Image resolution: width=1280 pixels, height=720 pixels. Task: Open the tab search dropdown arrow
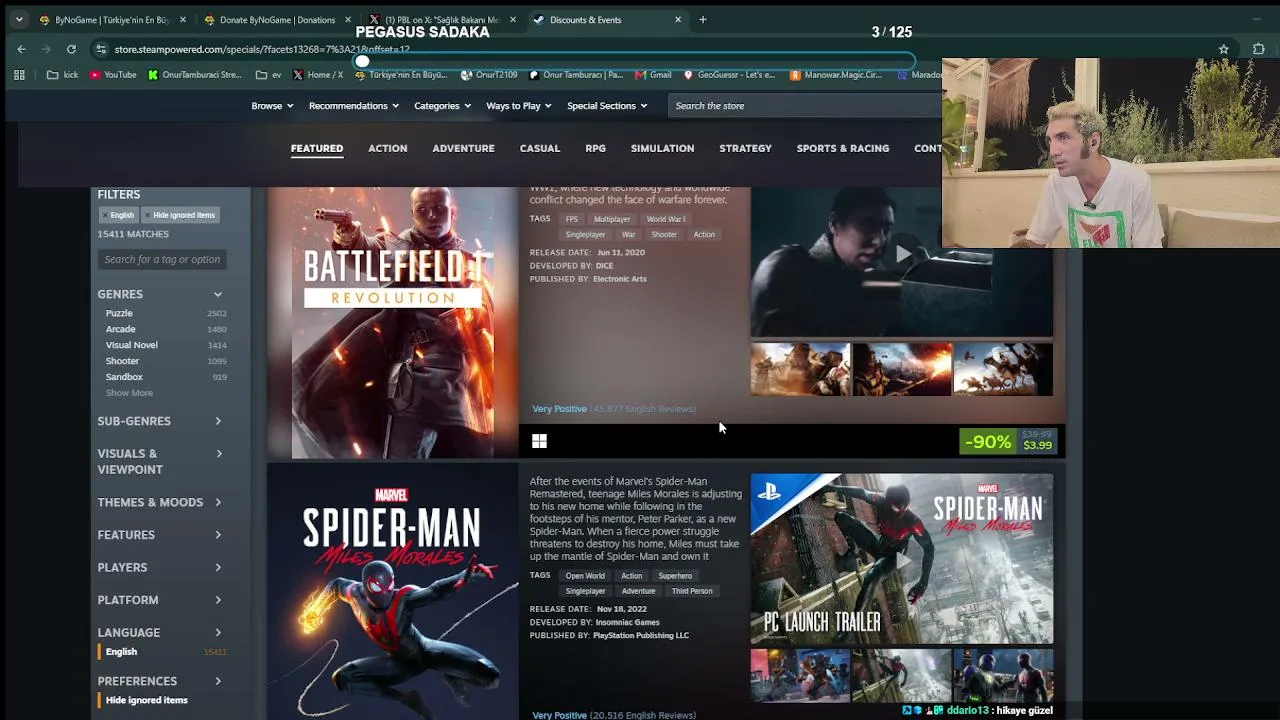(19, 20)
